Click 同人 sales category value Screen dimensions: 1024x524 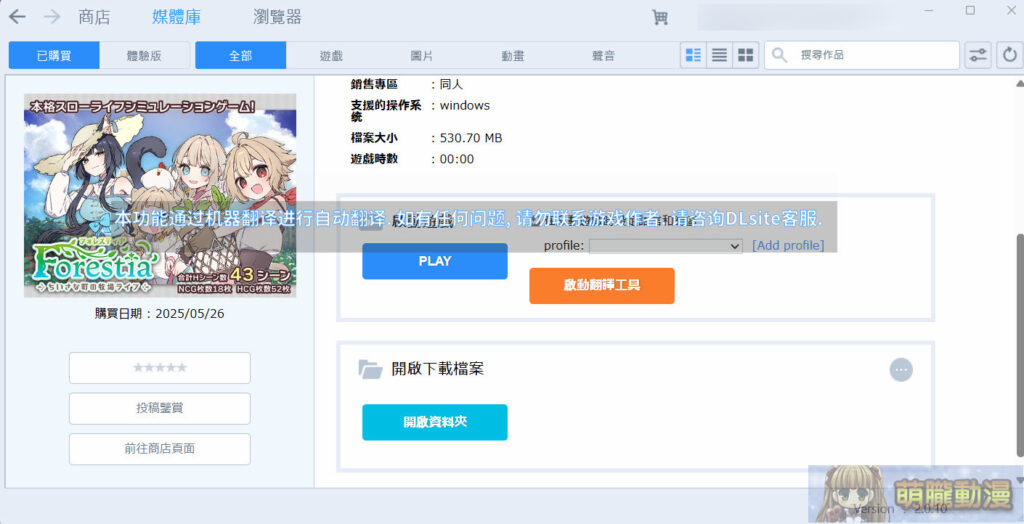pyautogui.click(x=451, y=84)
